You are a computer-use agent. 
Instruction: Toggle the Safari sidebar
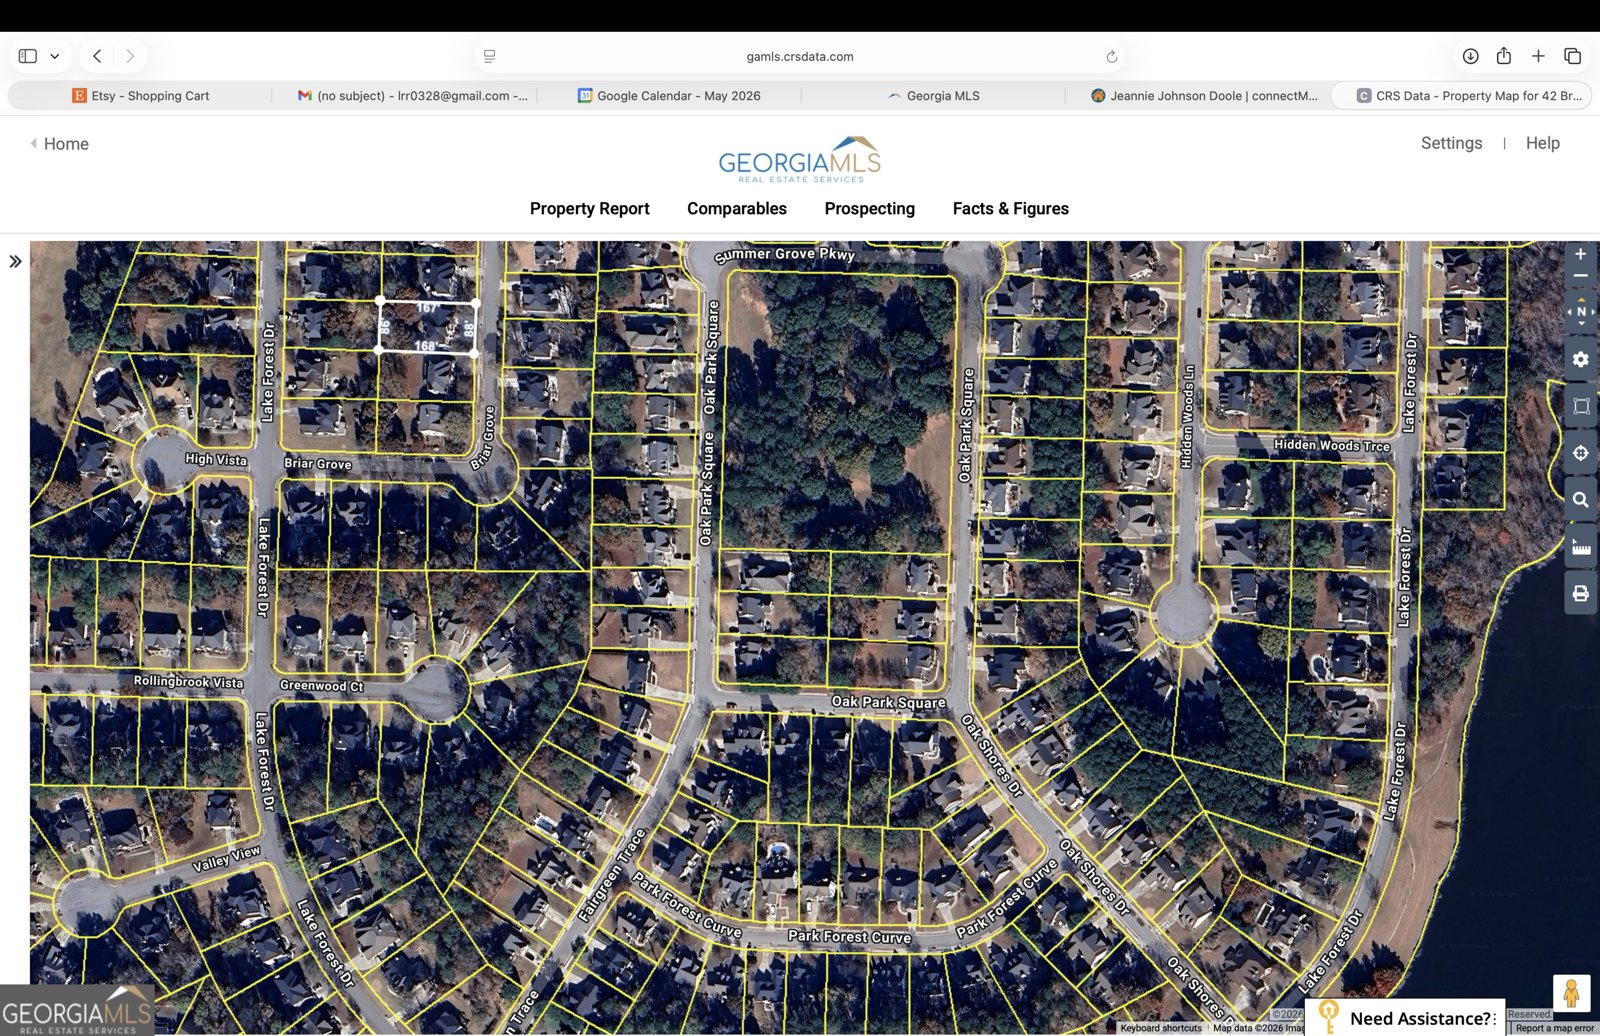click(x=28, y=56)
